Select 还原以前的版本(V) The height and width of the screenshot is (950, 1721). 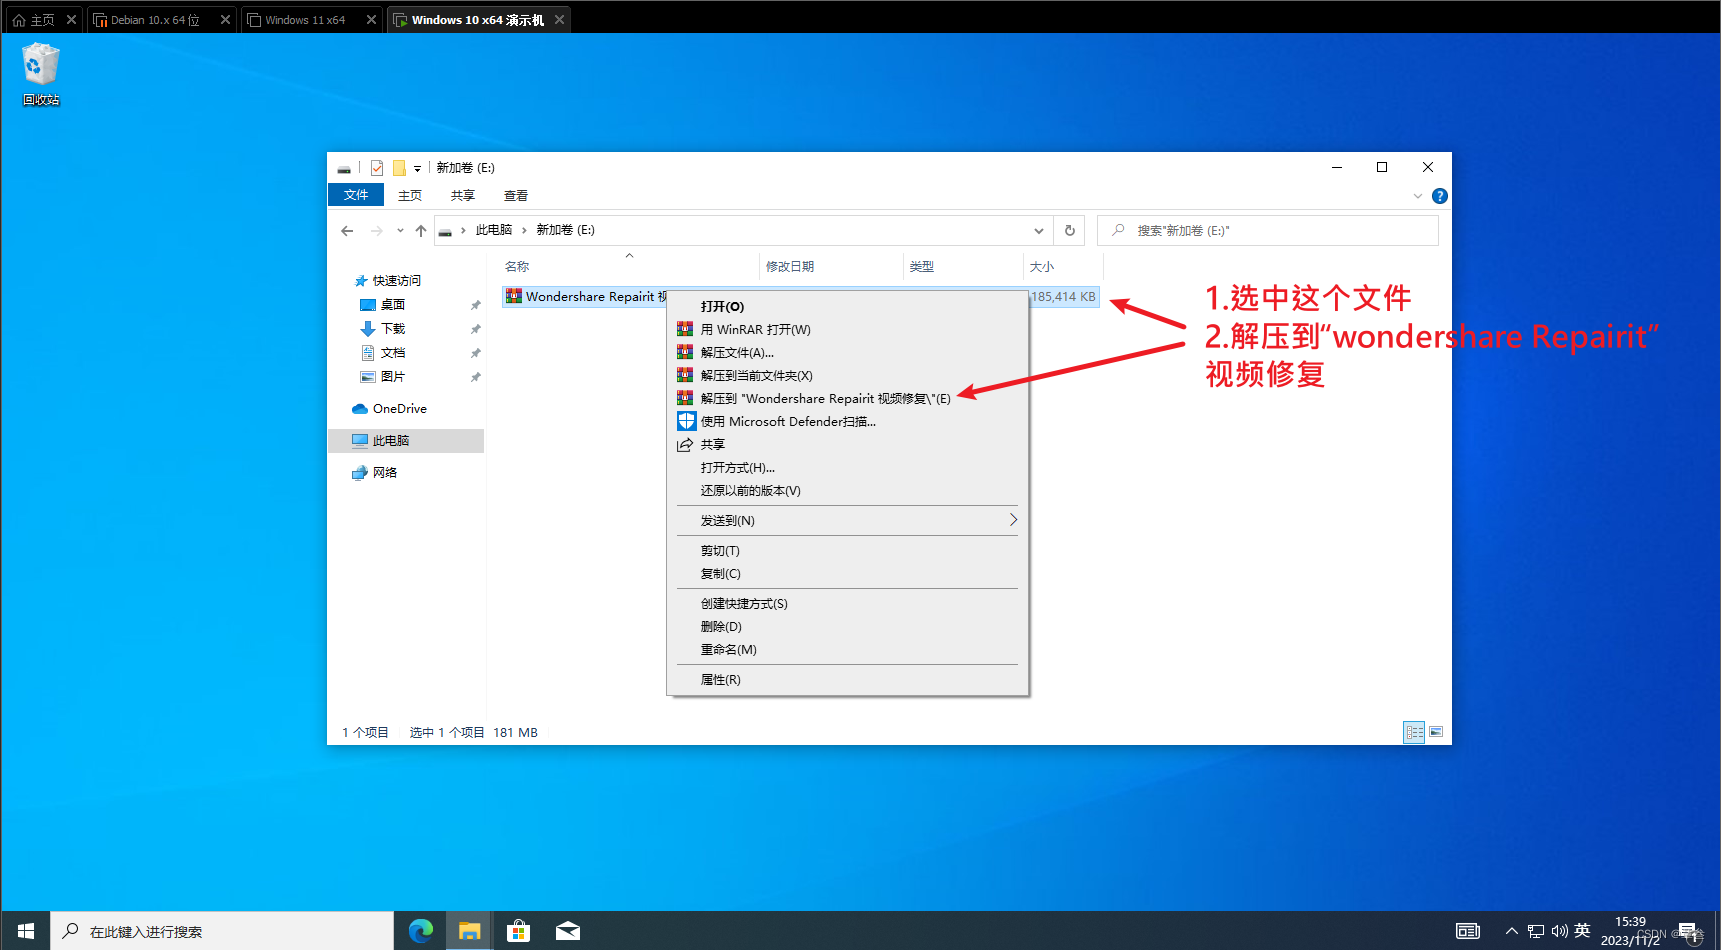tap(847, 490)
